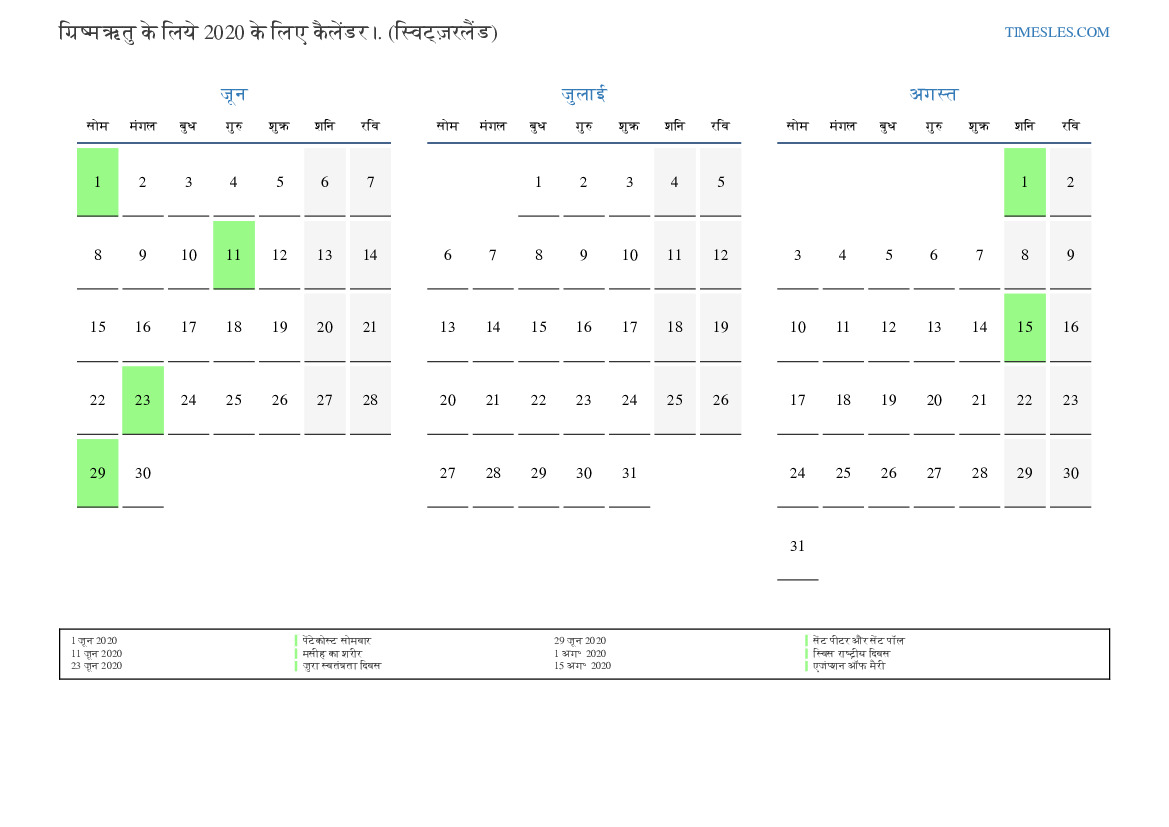1169x827 pixels.
Task: Select July 15 date cell
Action: 538,327
